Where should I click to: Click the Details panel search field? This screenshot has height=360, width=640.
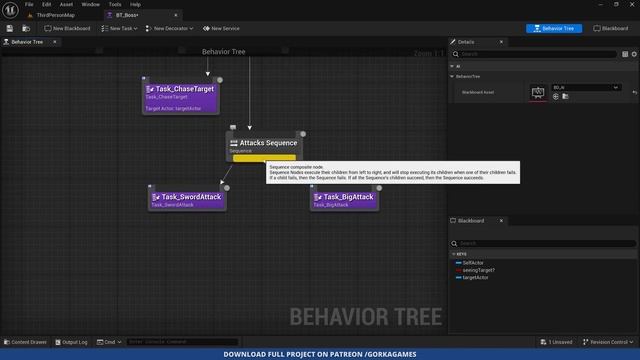[534, 54]
